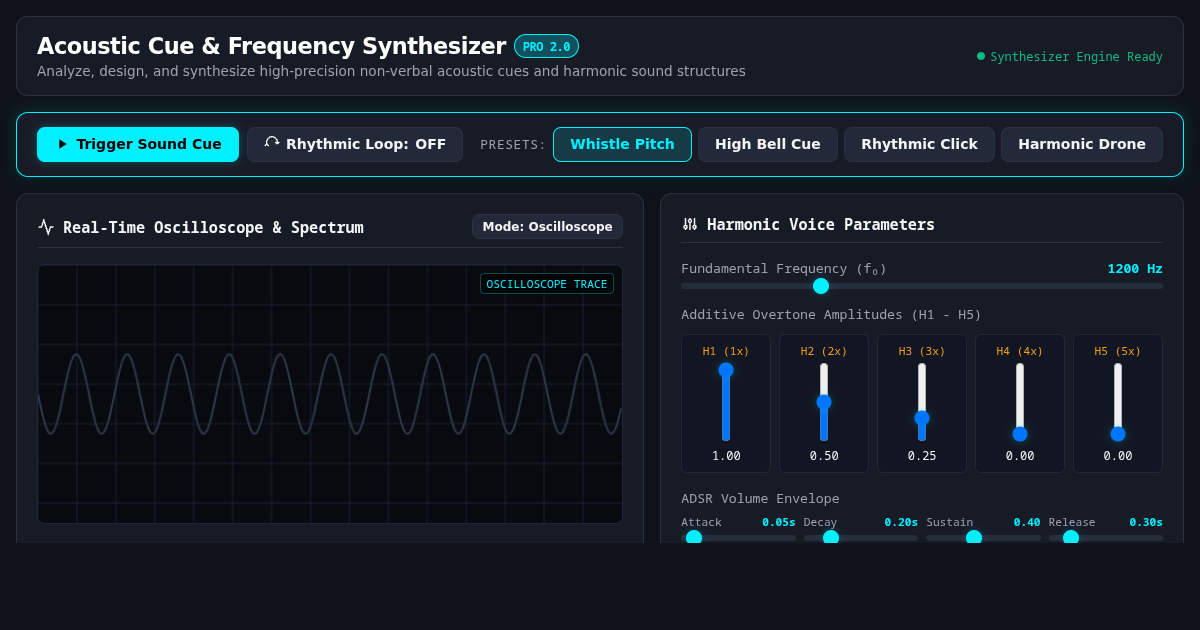Click the 1200 Hz frequency value

coord(1135,269)
